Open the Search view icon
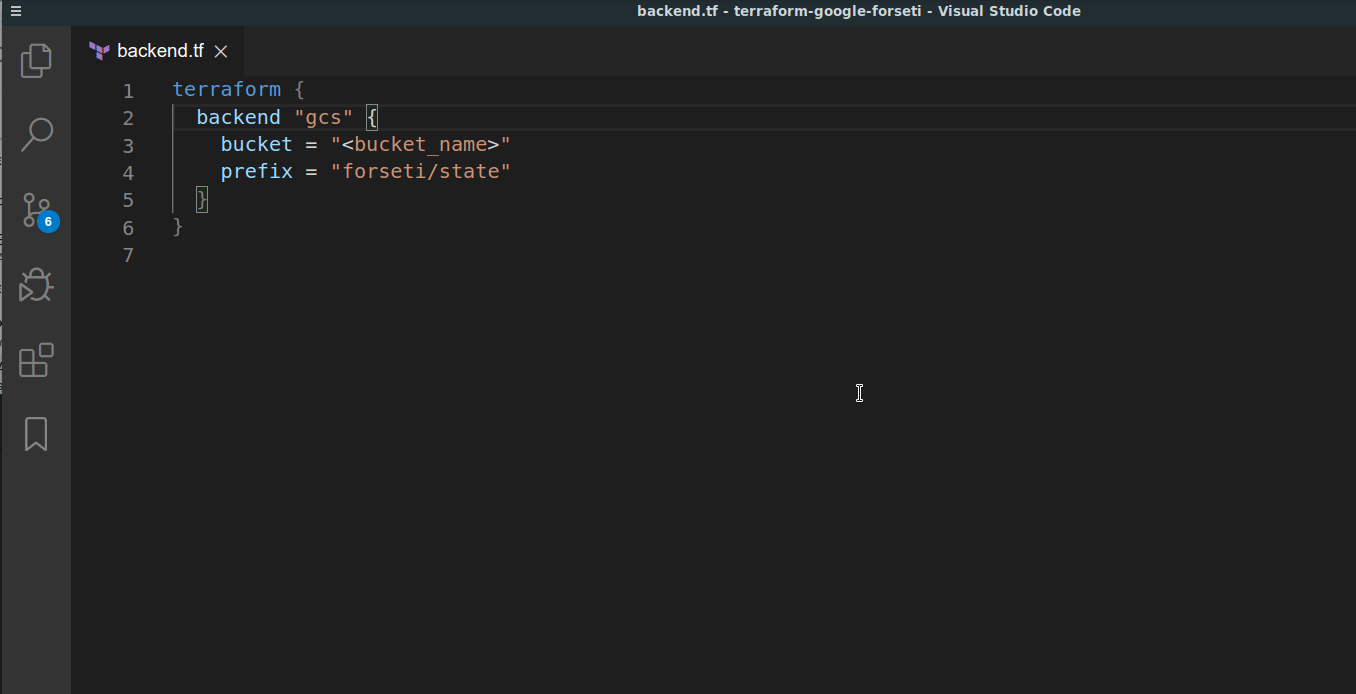1356x694 pixels. (x=36, y=135)
